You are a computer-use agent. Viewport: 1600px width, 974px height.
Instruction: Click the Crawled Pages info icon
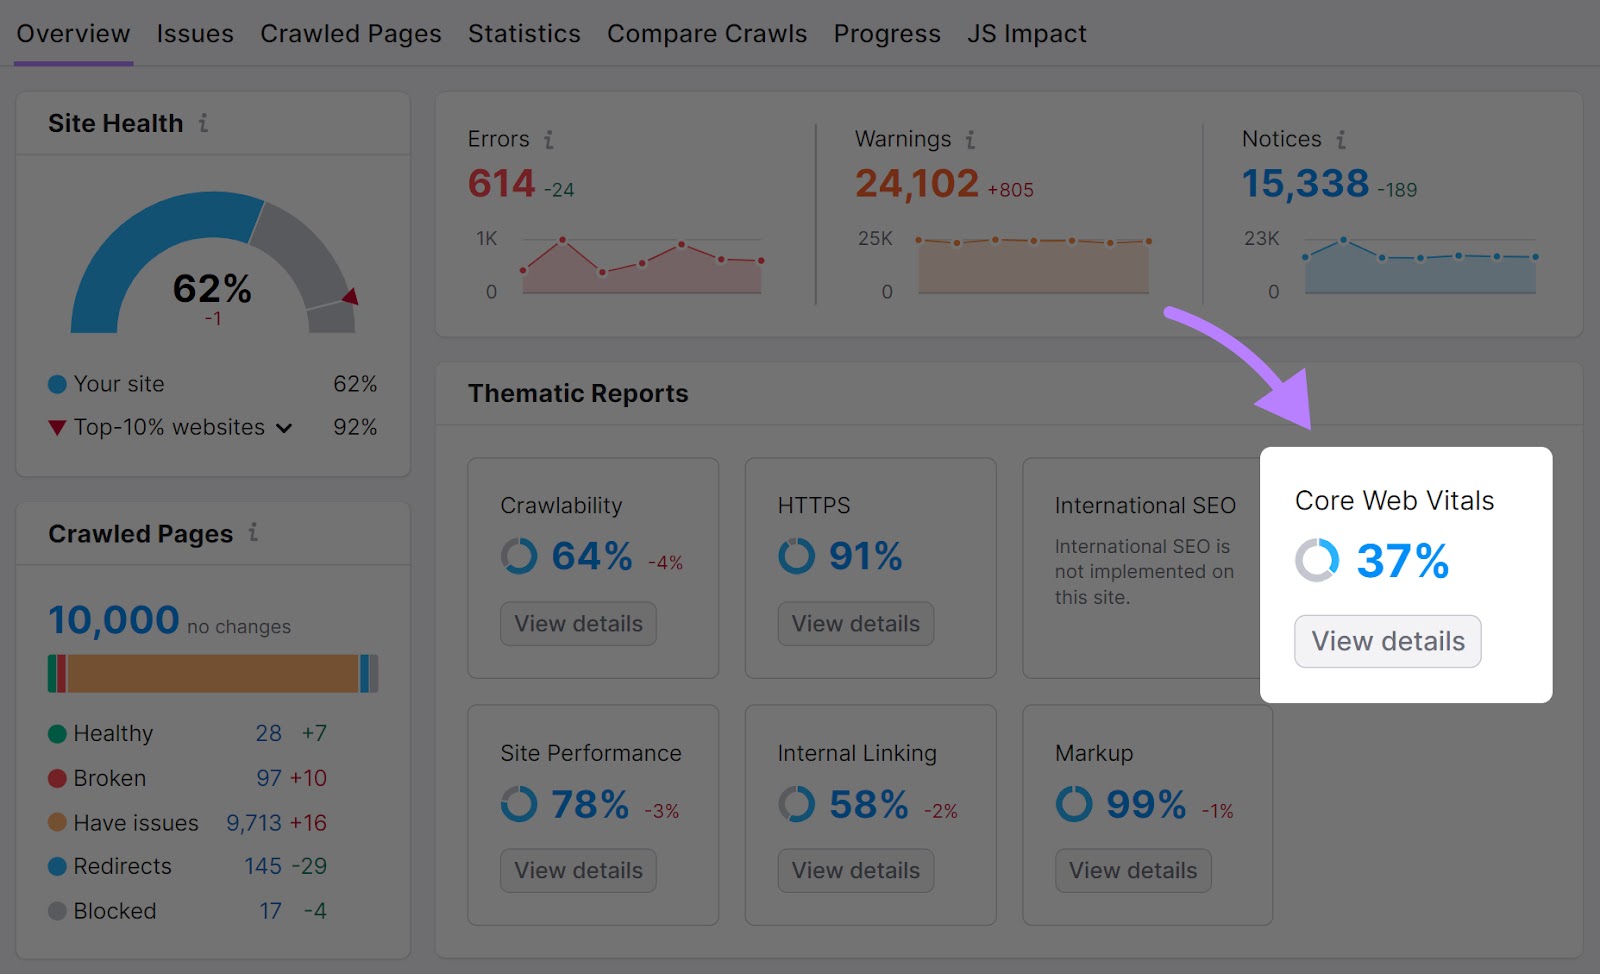[x=255, y=534]
